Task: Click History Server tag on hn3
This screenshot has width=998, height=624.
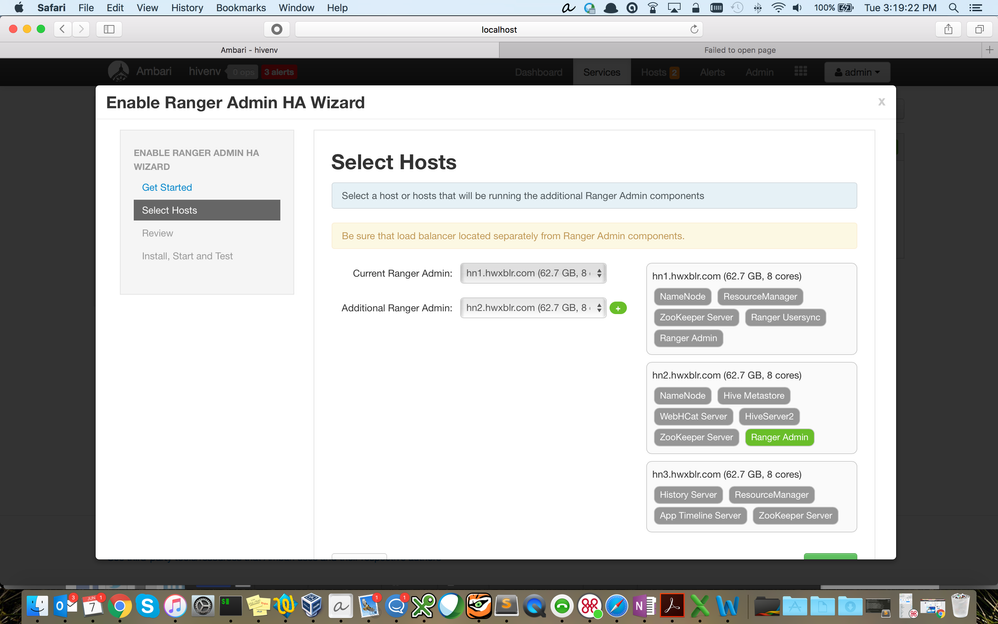Action: [x=688, y=495]
